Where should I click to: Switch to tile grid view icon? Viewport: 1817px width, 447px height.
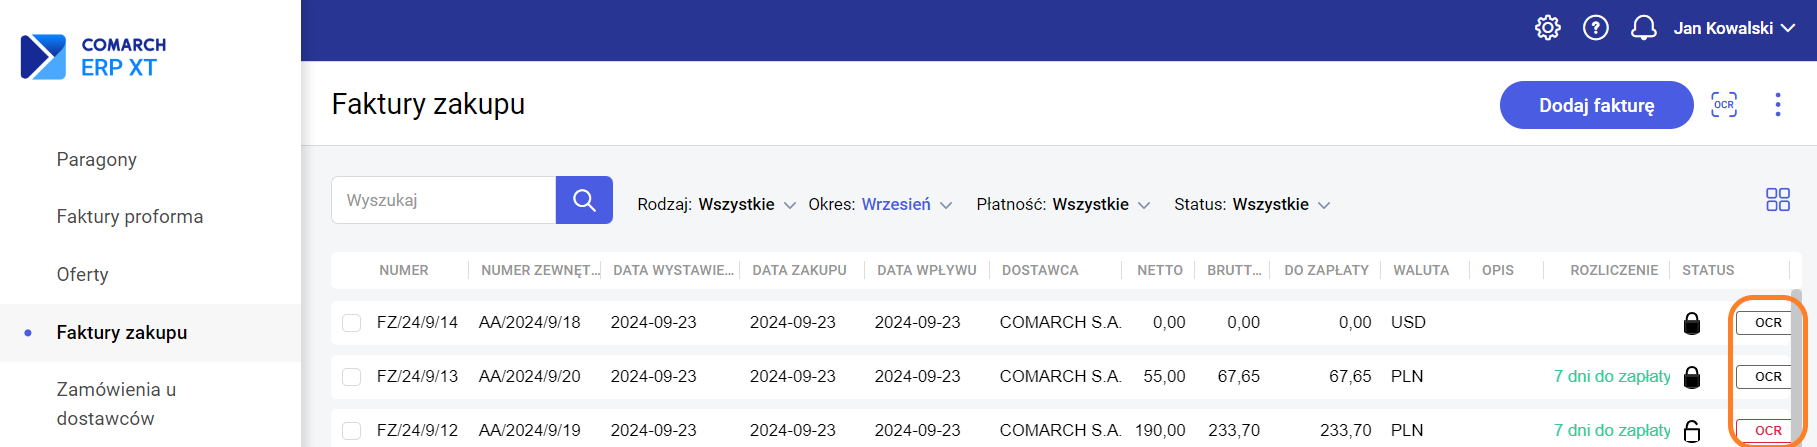(1777, 200)
